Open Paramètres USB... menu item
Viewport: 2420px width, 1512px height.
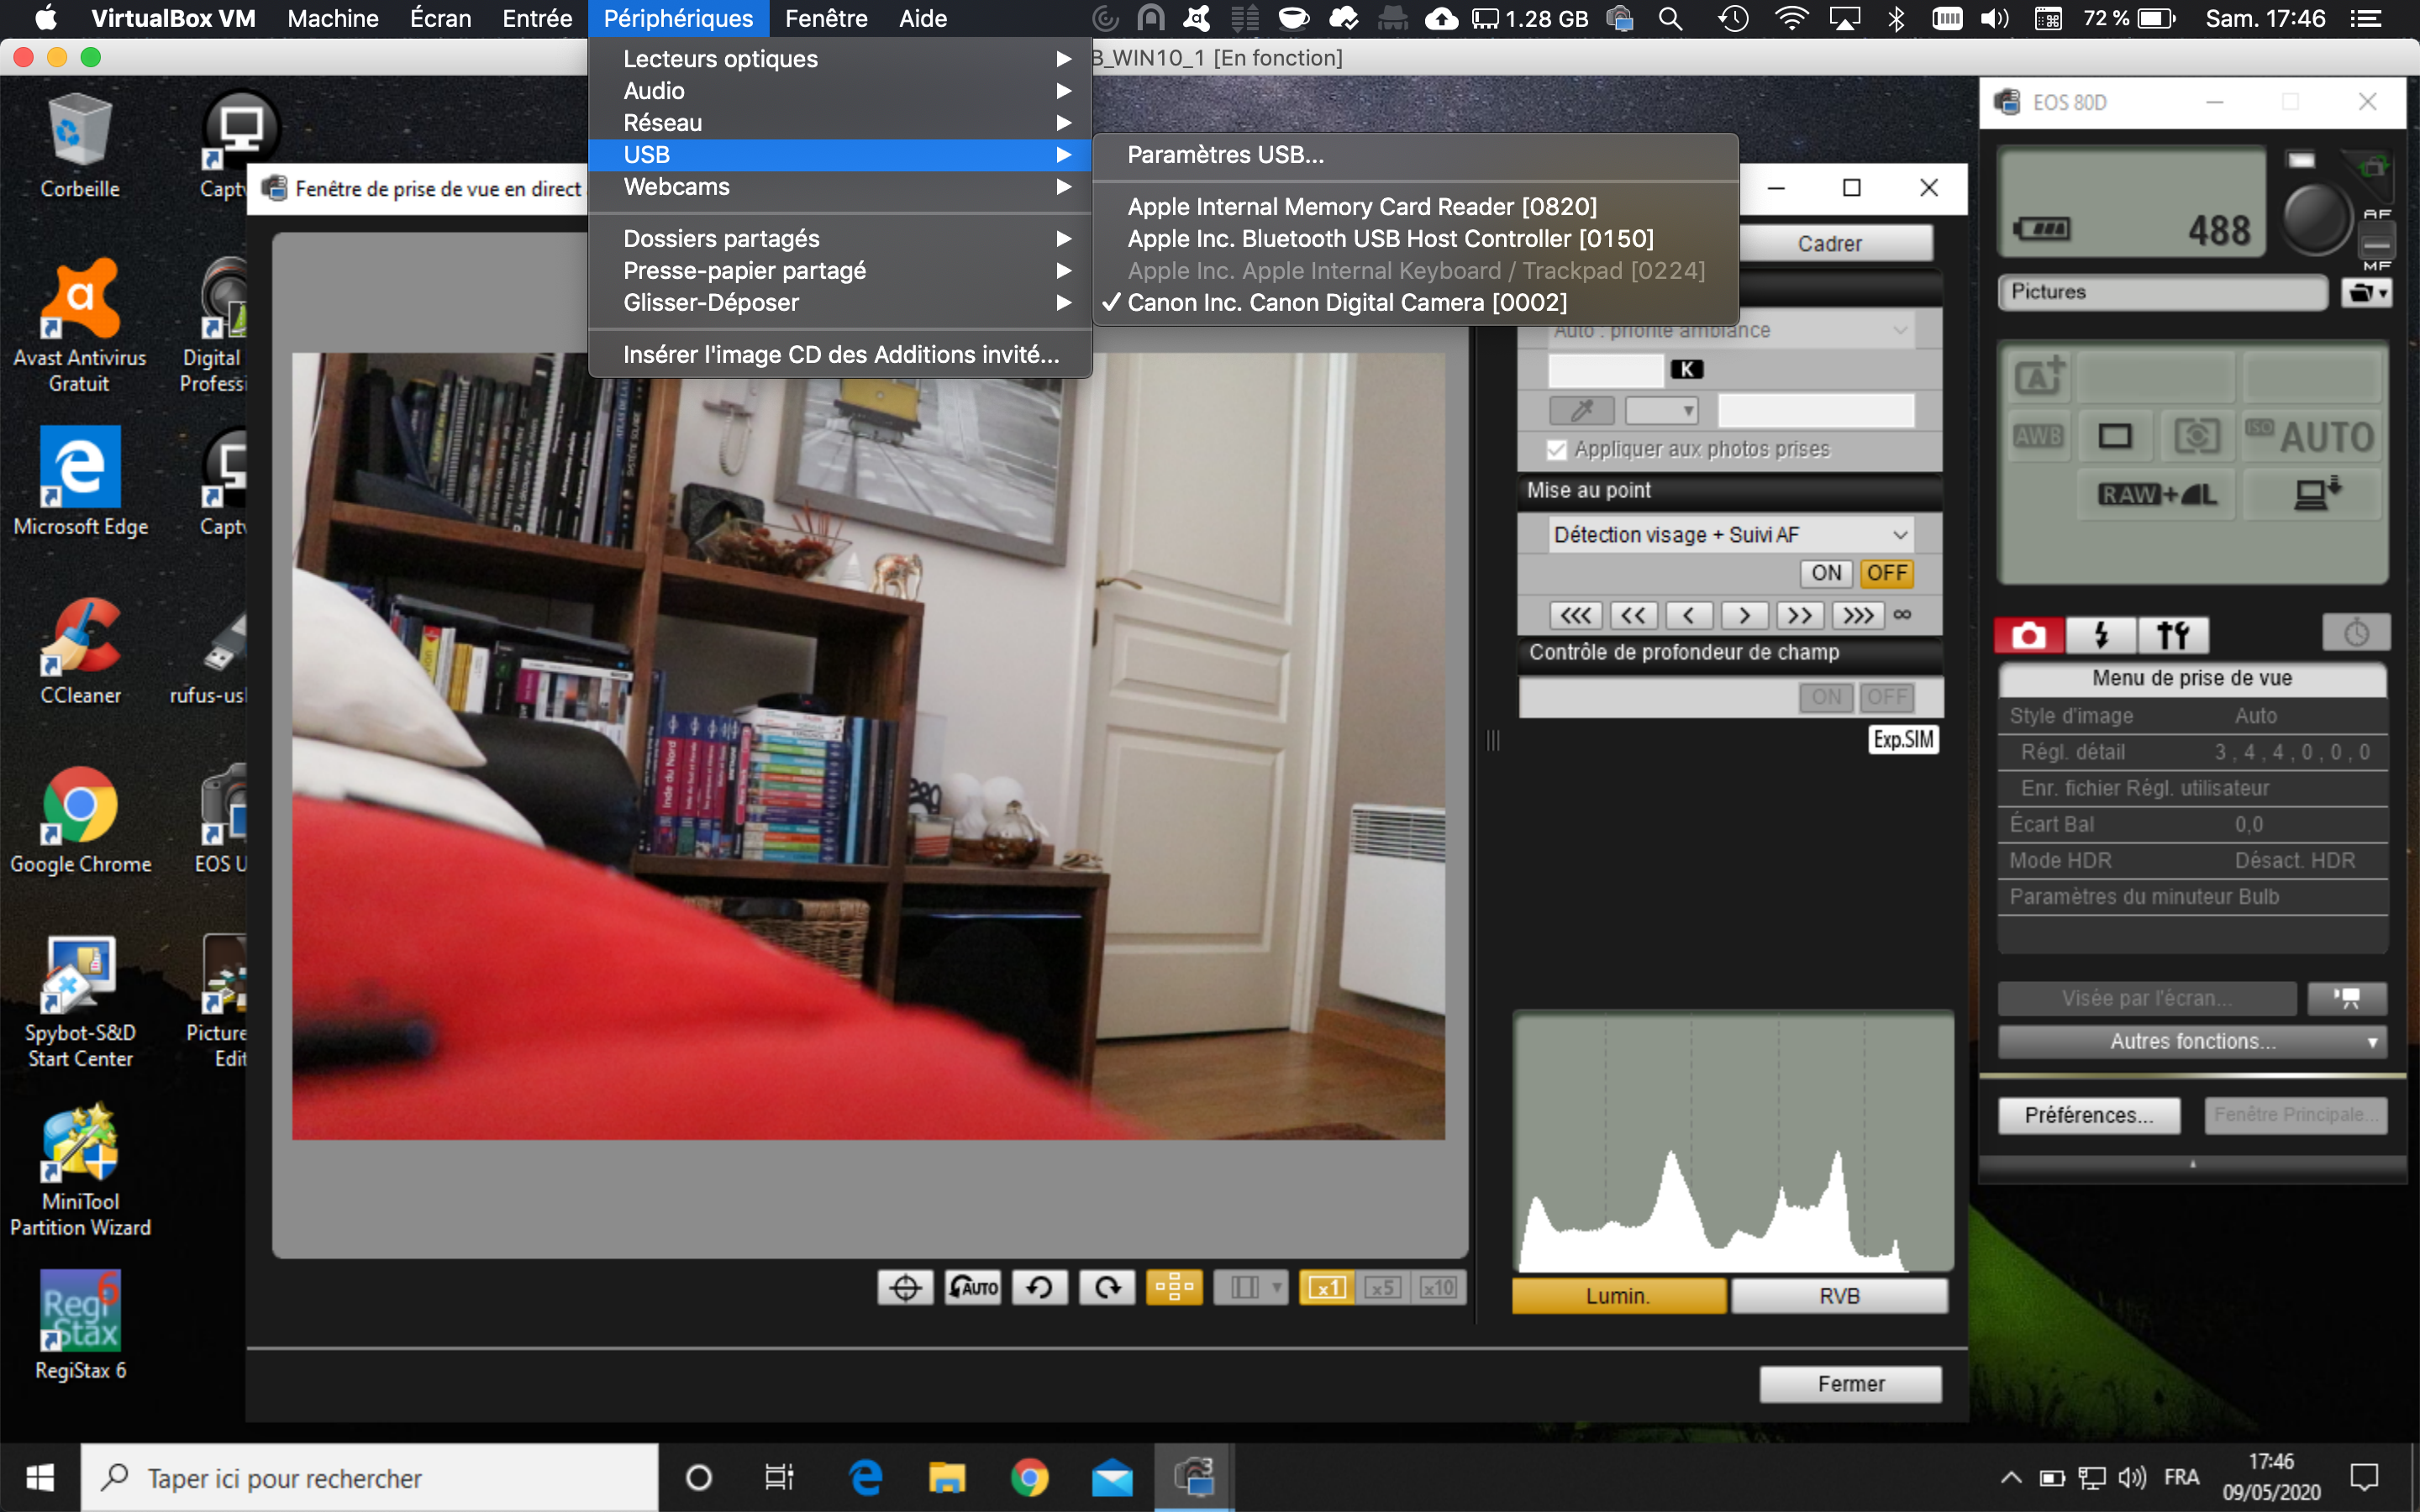point(1225,155)
